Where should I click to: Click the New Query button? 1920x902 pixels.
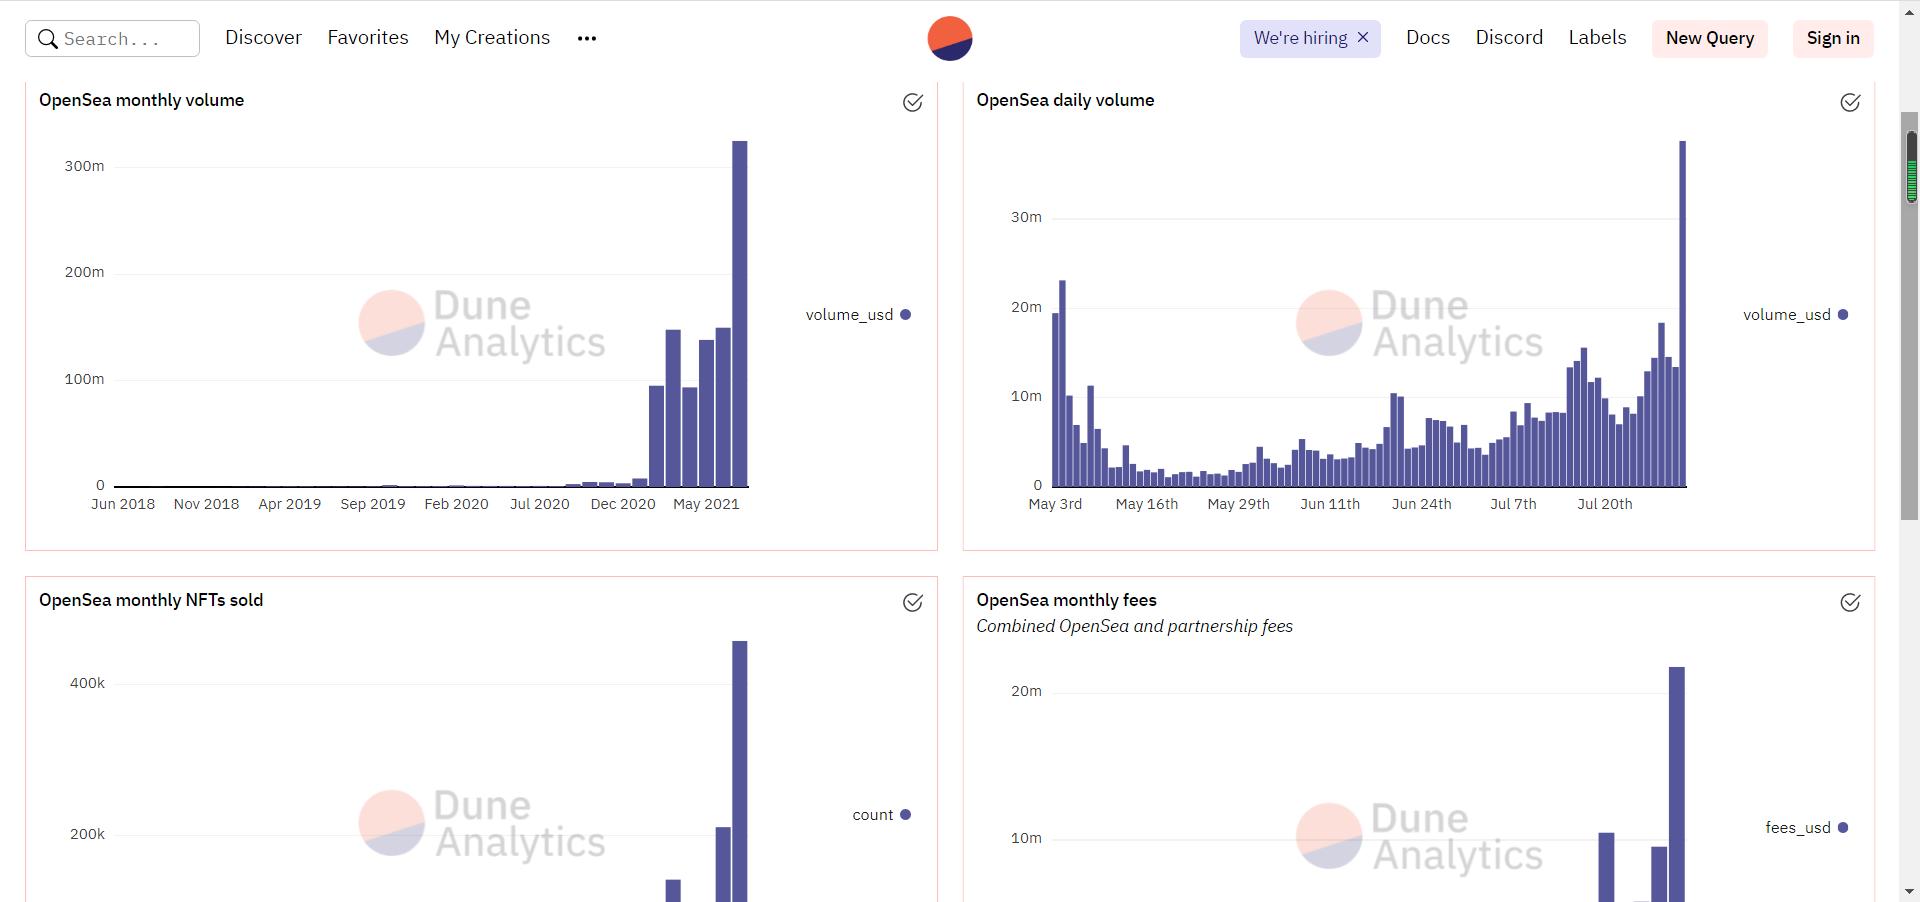click(x=1710, y=39)
